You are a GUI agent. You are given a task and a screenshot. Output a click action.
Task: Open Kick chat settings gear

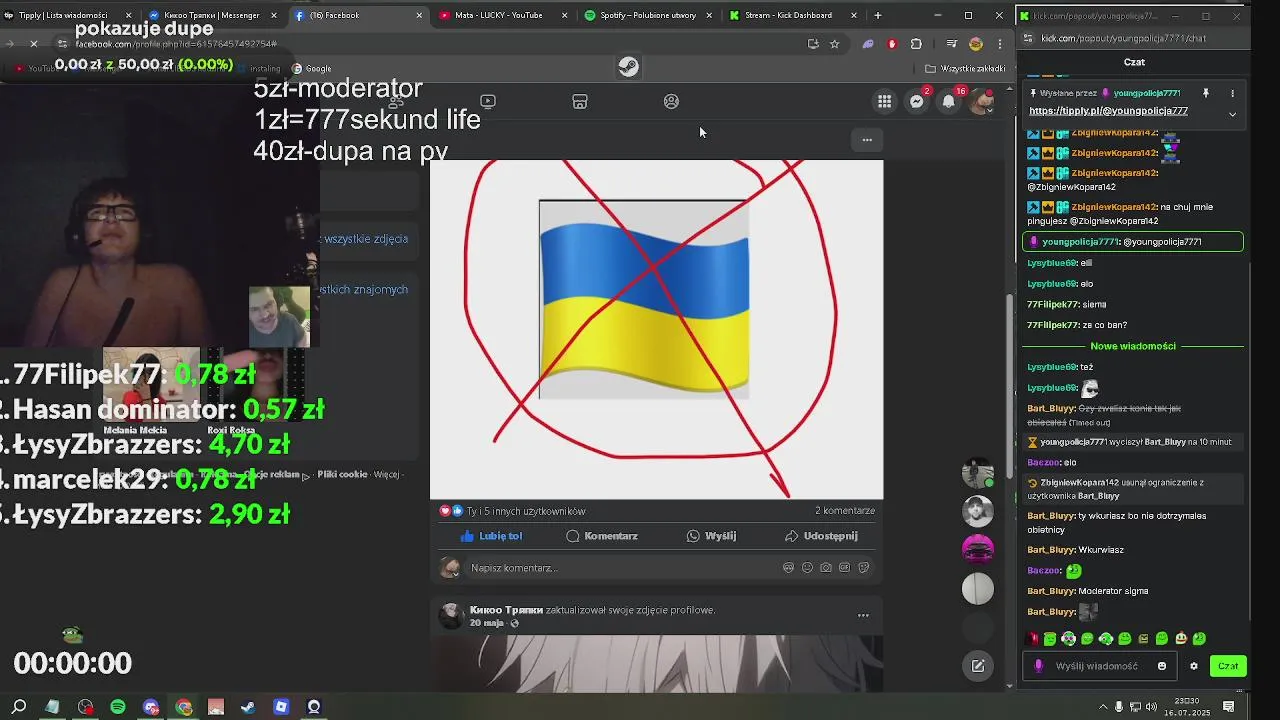(1193, 666)
